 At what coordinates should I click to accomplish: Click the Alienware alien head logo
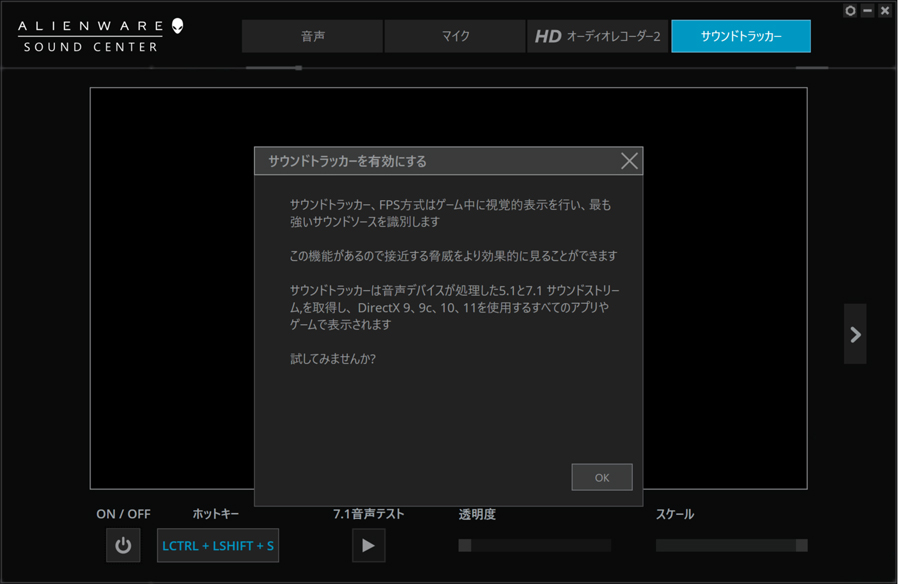(178, 26)
